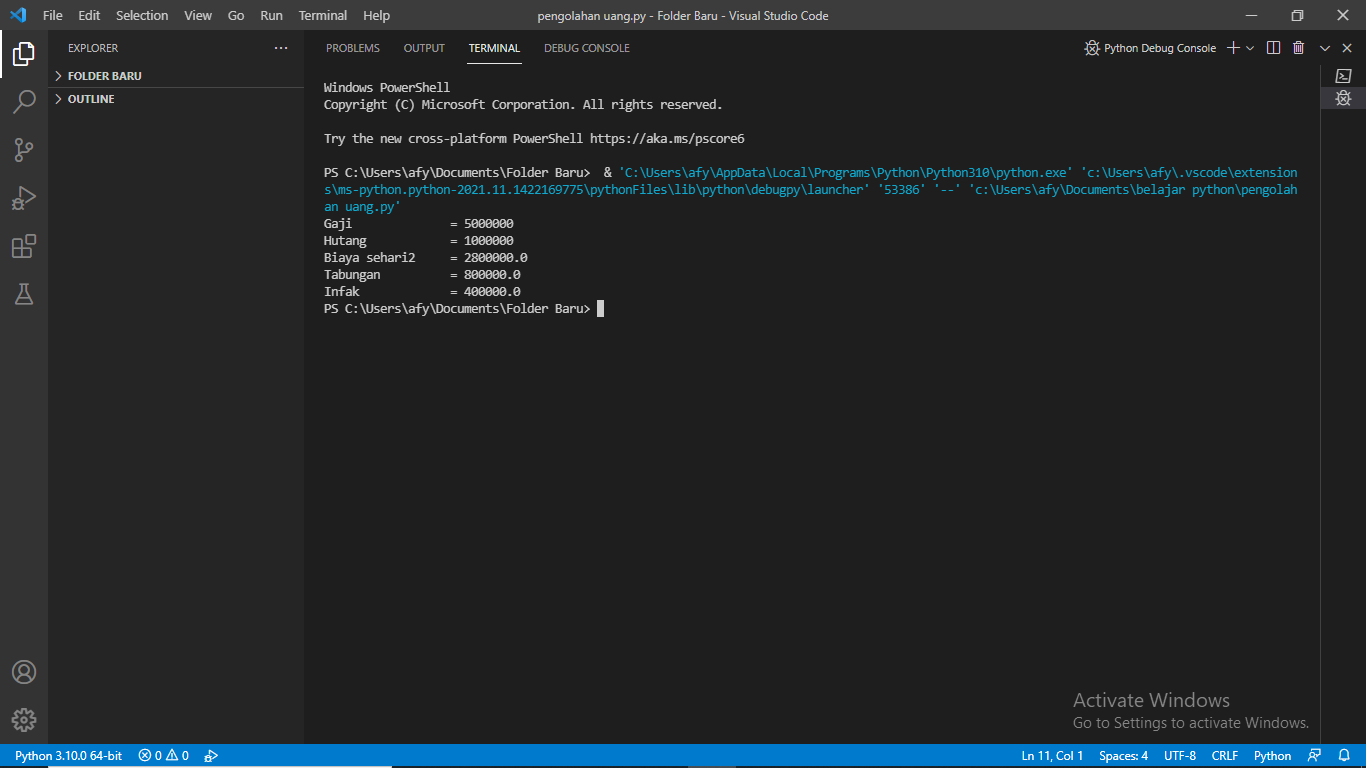Split the terminal

point(1273,48)
